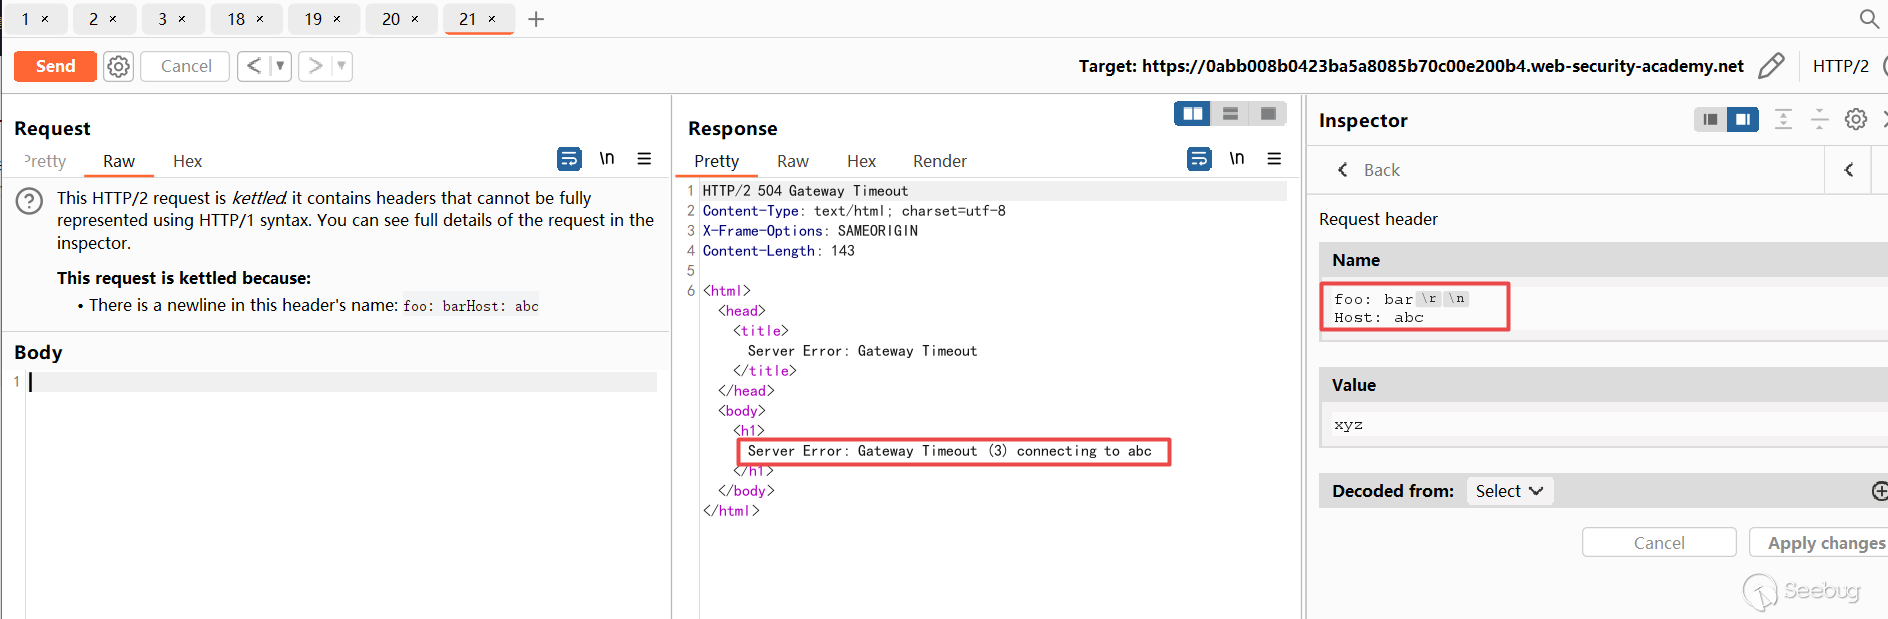
Task: Expand the history back dropdown arrow
Action: tap(280, 66)
